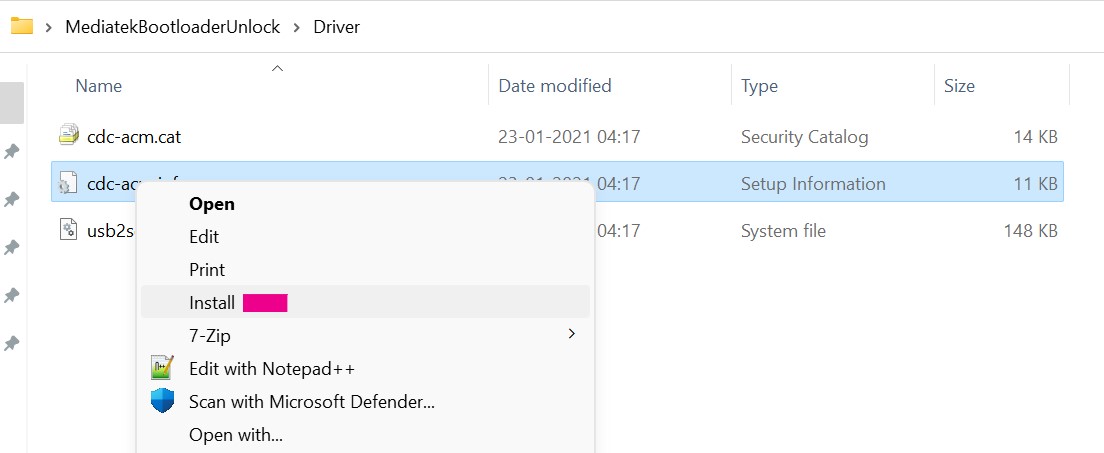Select the Open with... menu entry

click(236, 435)
